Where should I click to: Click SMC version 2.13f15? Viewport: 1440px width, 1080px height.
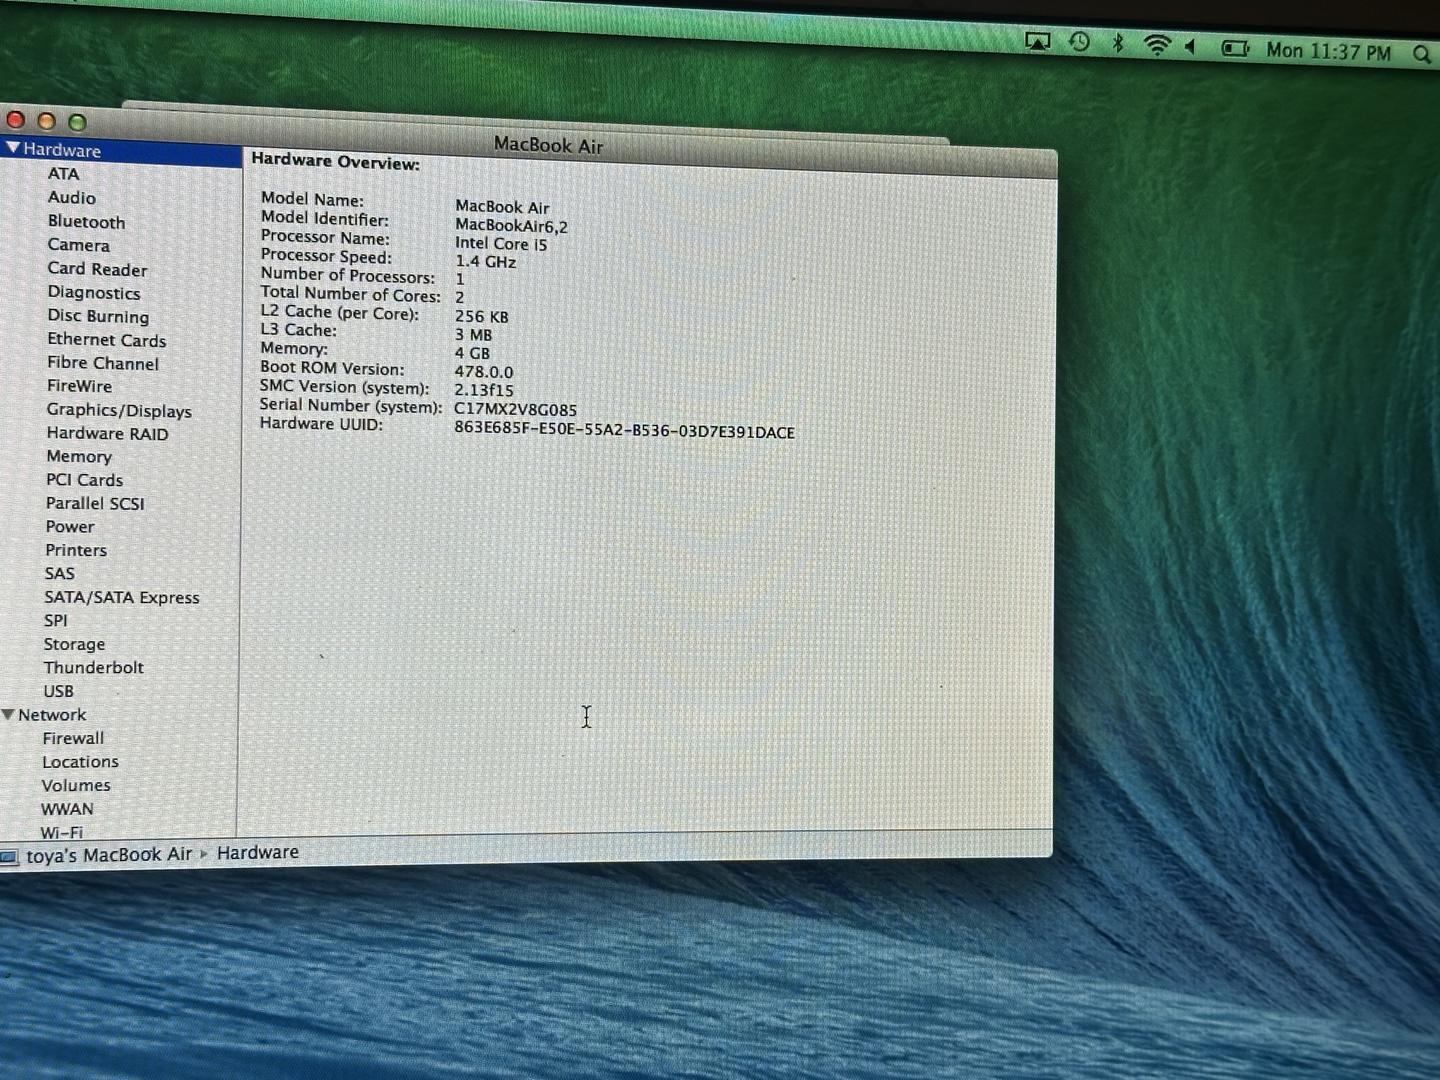[x=483, y=390]
